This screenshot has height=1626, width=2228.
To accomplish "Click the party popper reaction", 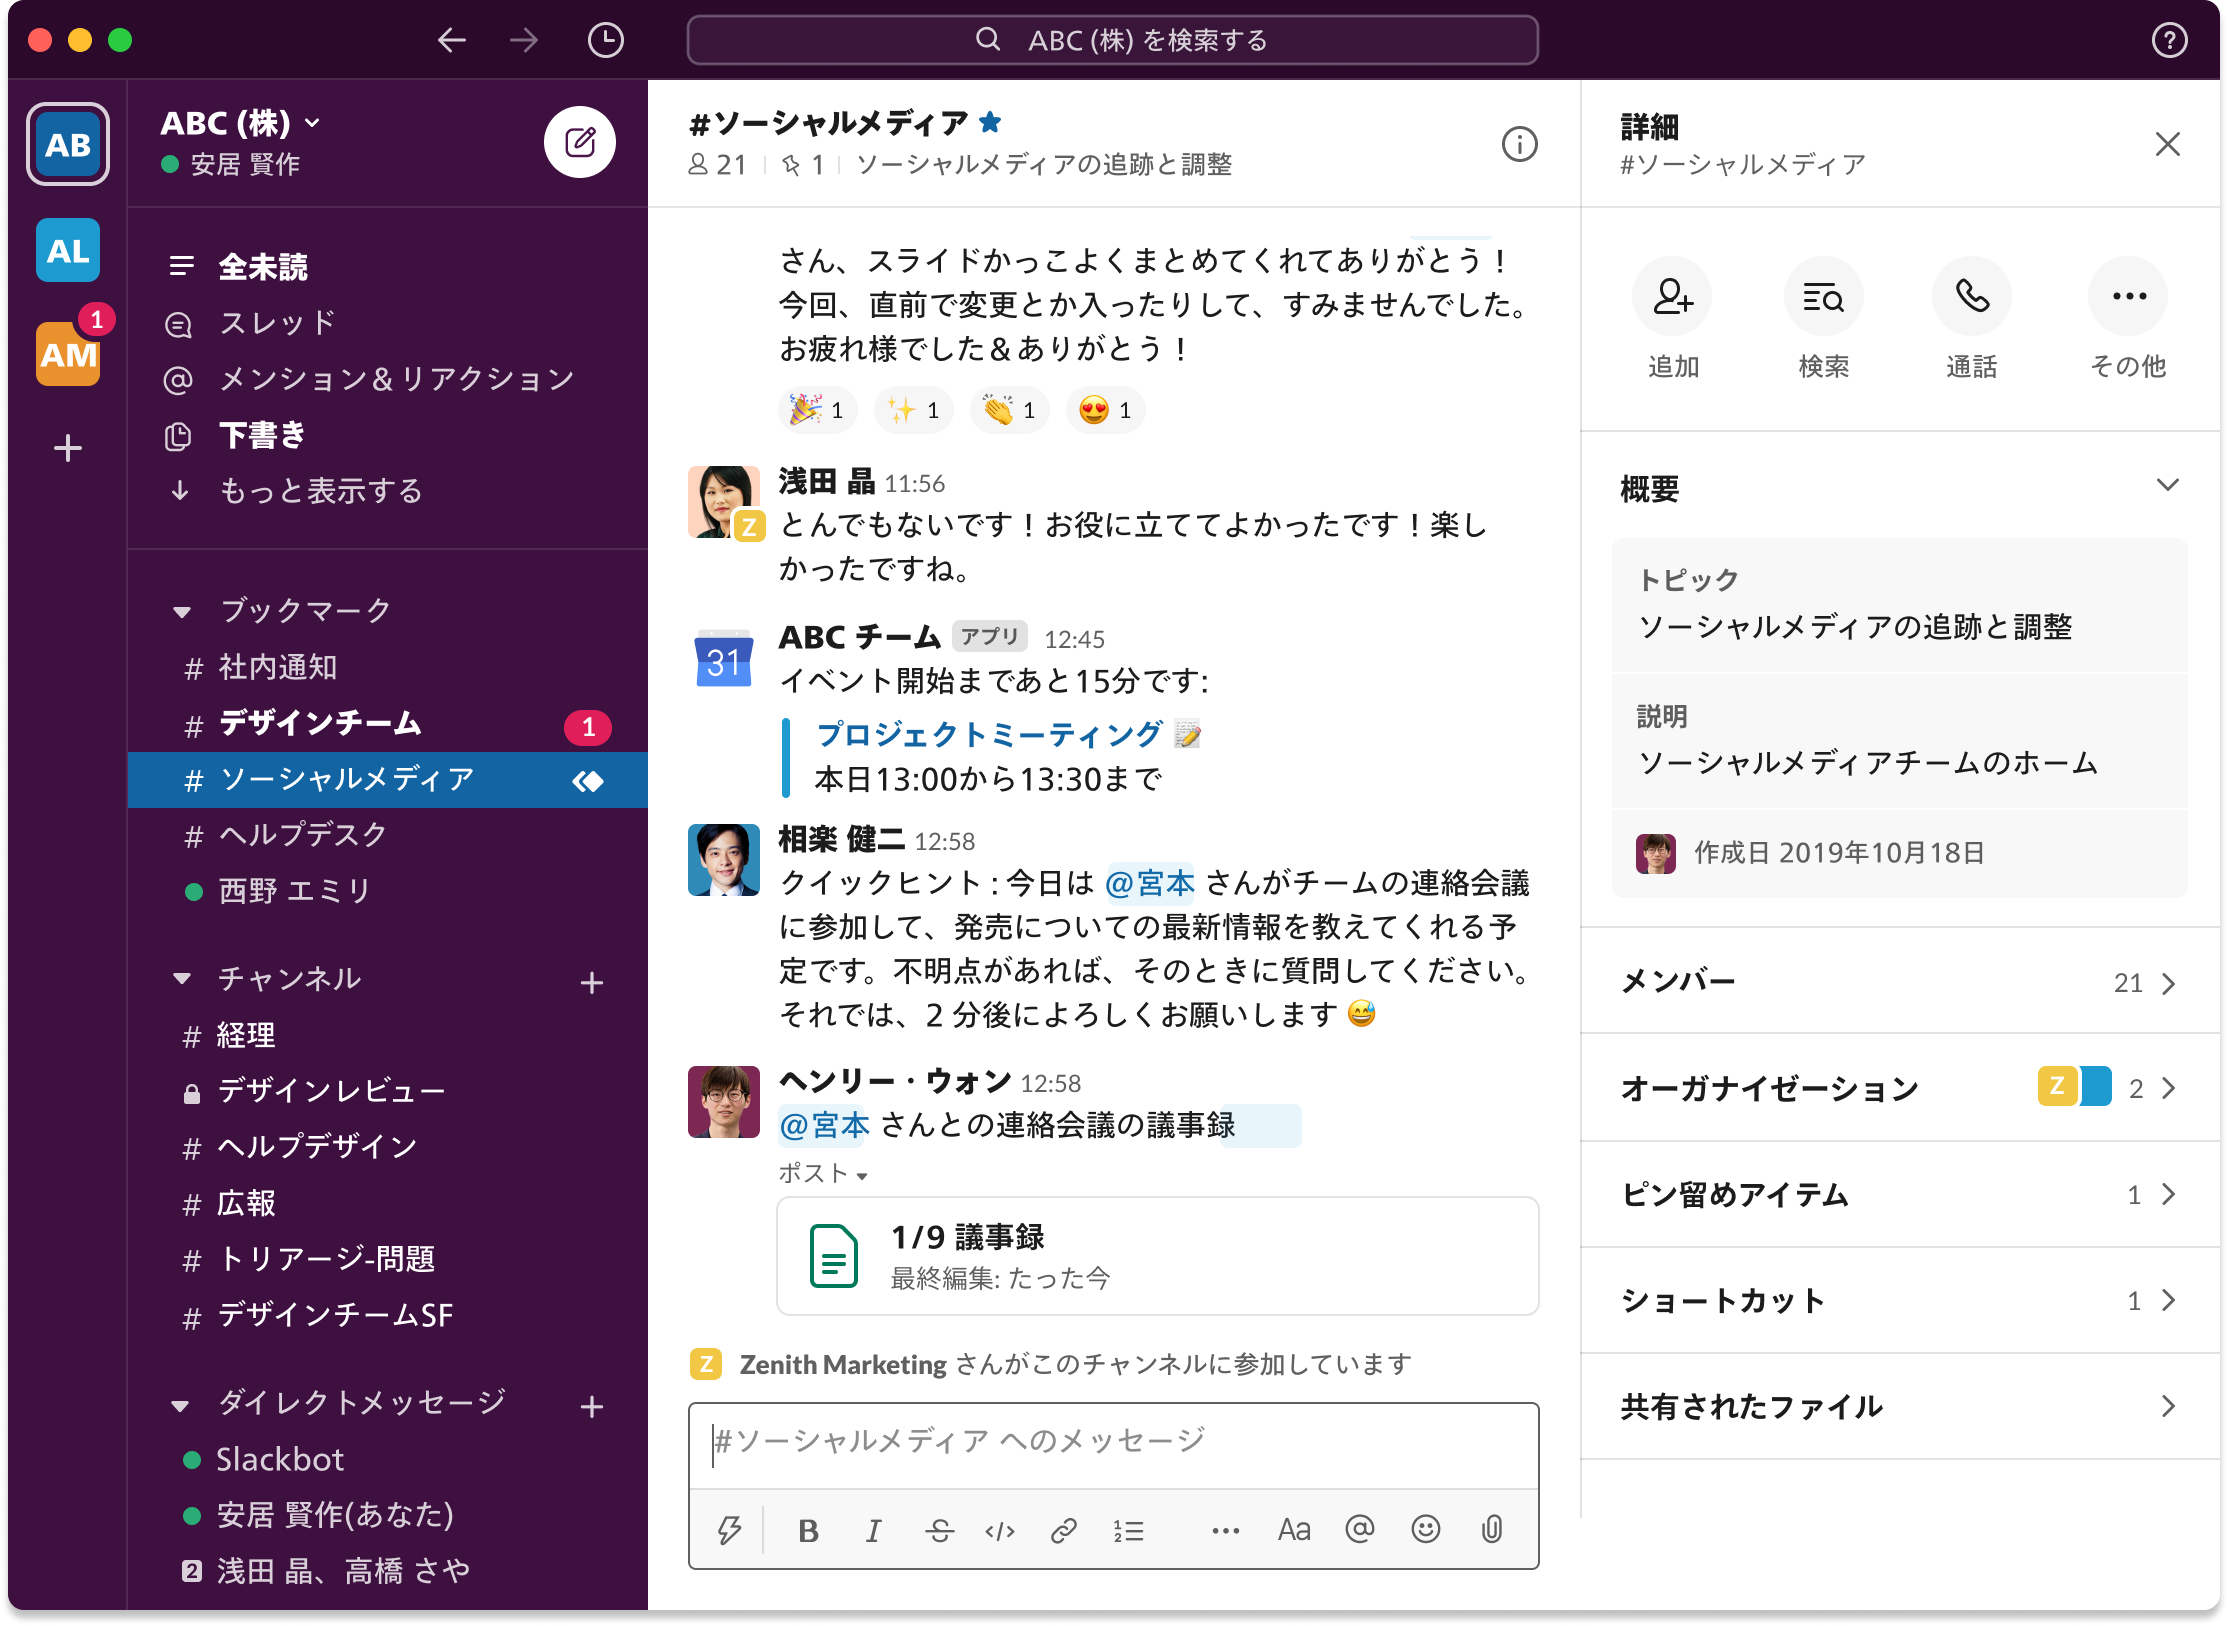I will coord(817,410).
